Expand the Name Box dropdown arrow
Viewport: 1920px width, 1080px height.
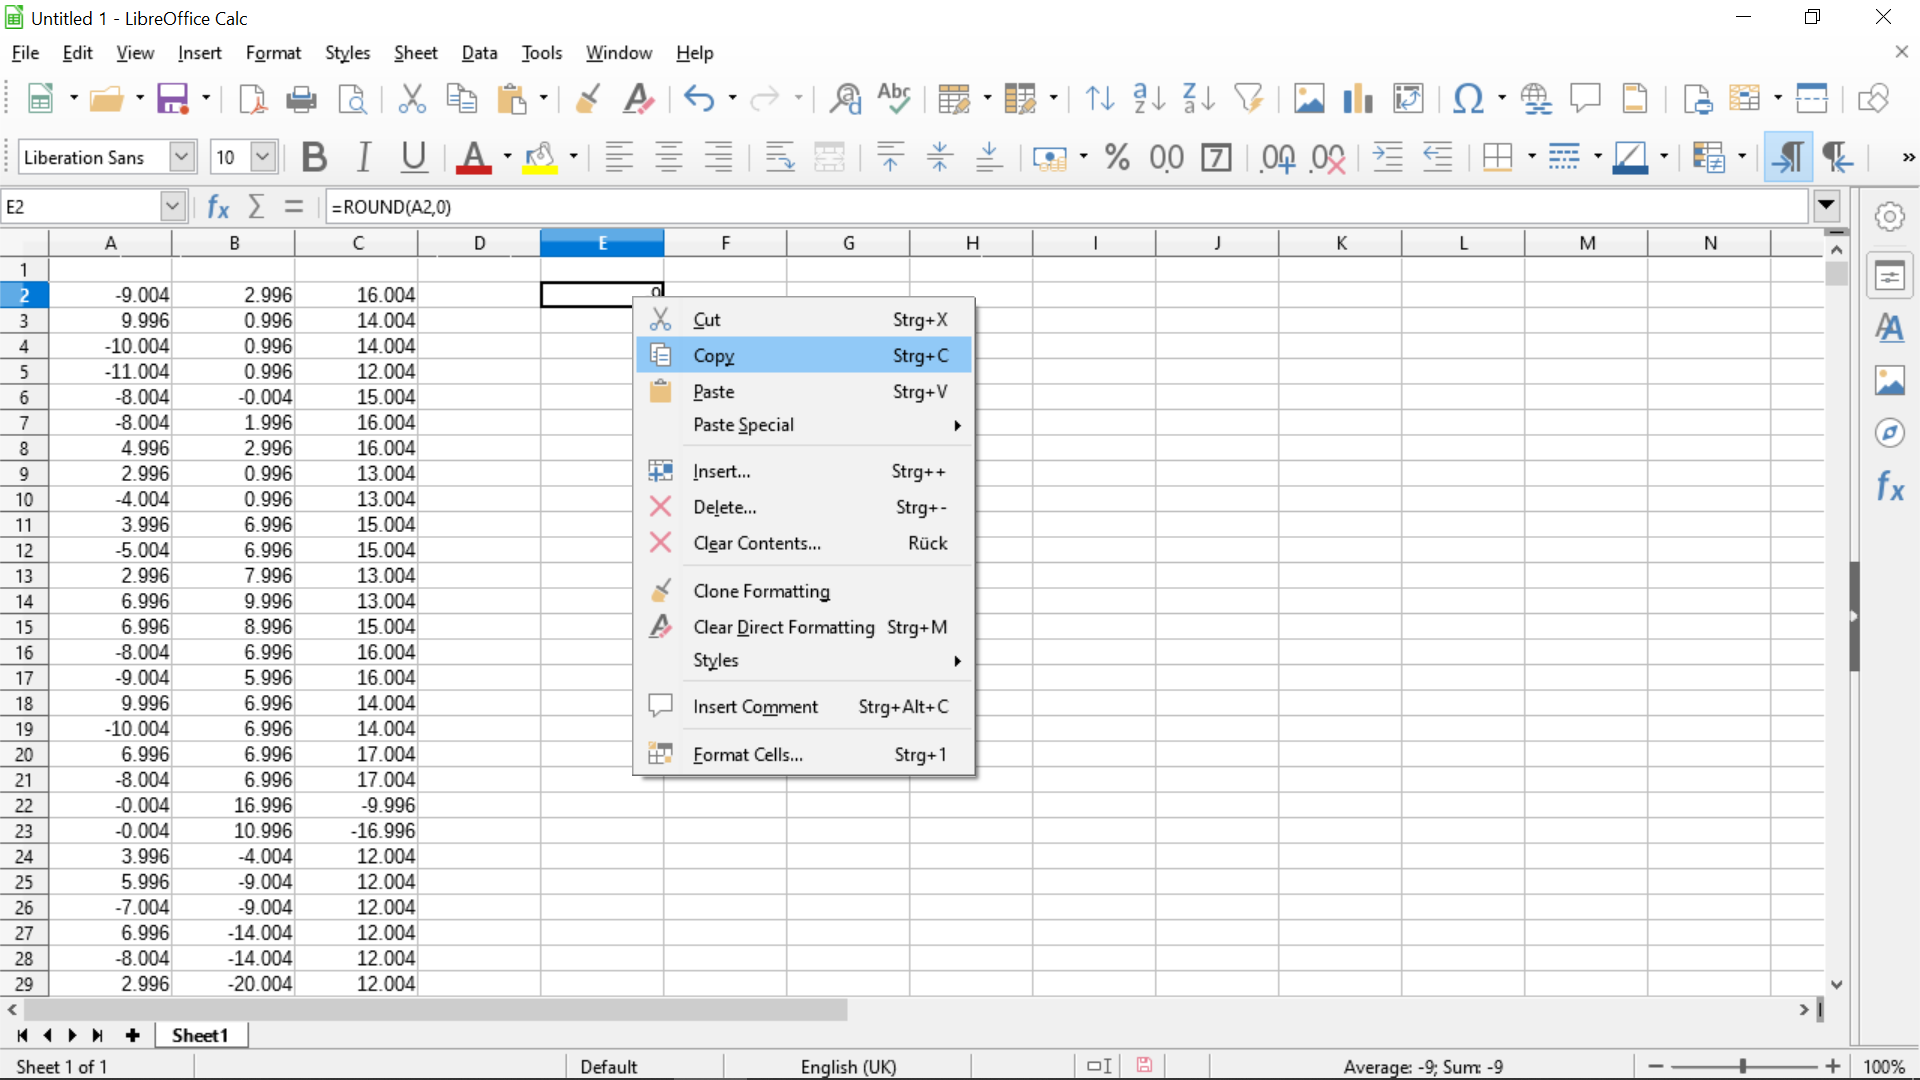pyautogui.click(x=172, y=206)
